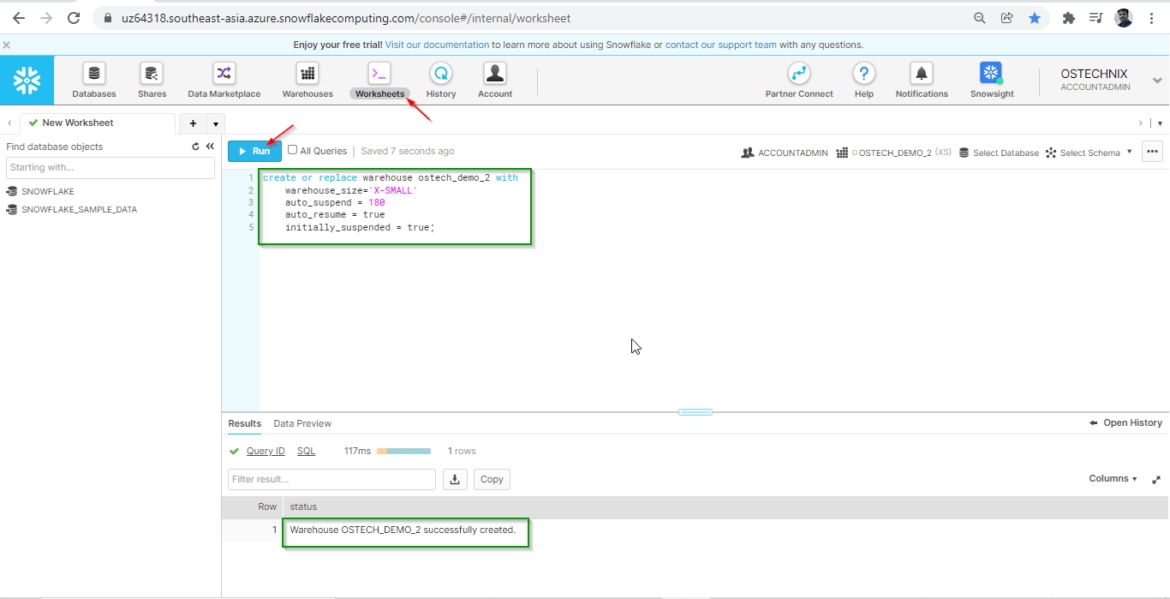Launch Snowsight interface
1170x599 pixels.
pyautogui.click(x=990, y=80)
